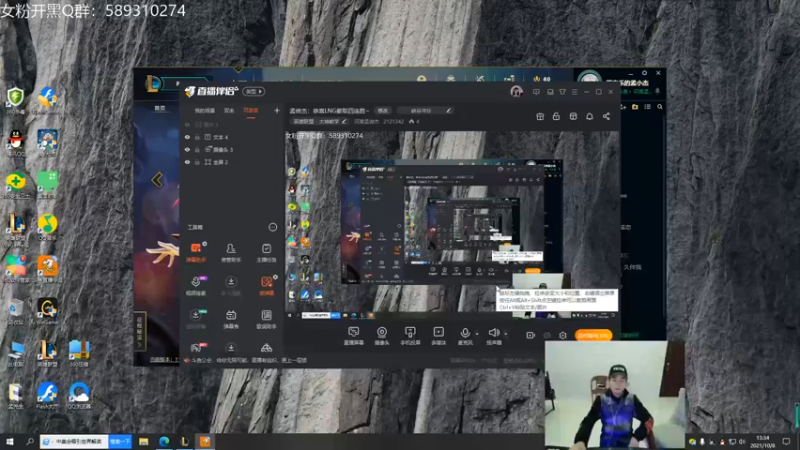This screenshot has width=800, height=450.
Task: Expand the speaker options arrow
Action: (x=506, y=334)
